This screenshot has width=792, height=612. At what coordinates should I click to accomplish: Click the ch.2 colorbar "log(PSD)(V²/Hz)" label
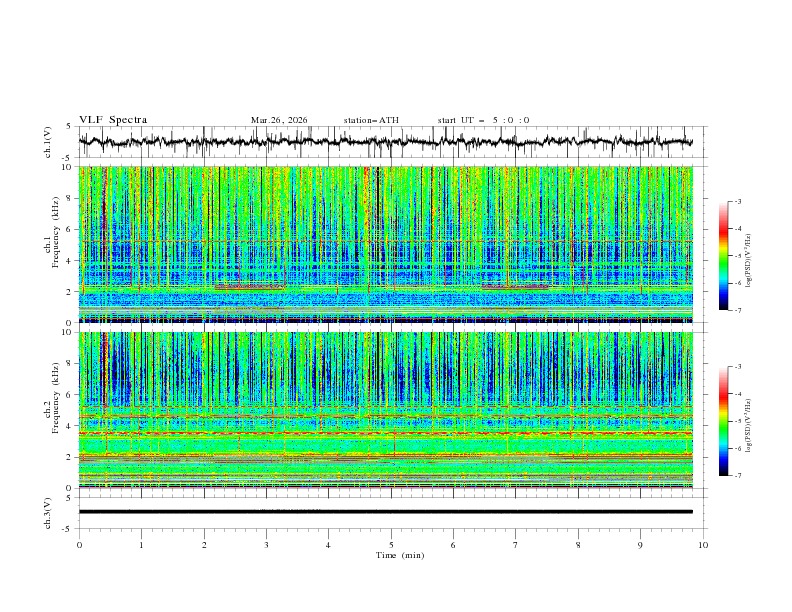click(748, 425)
